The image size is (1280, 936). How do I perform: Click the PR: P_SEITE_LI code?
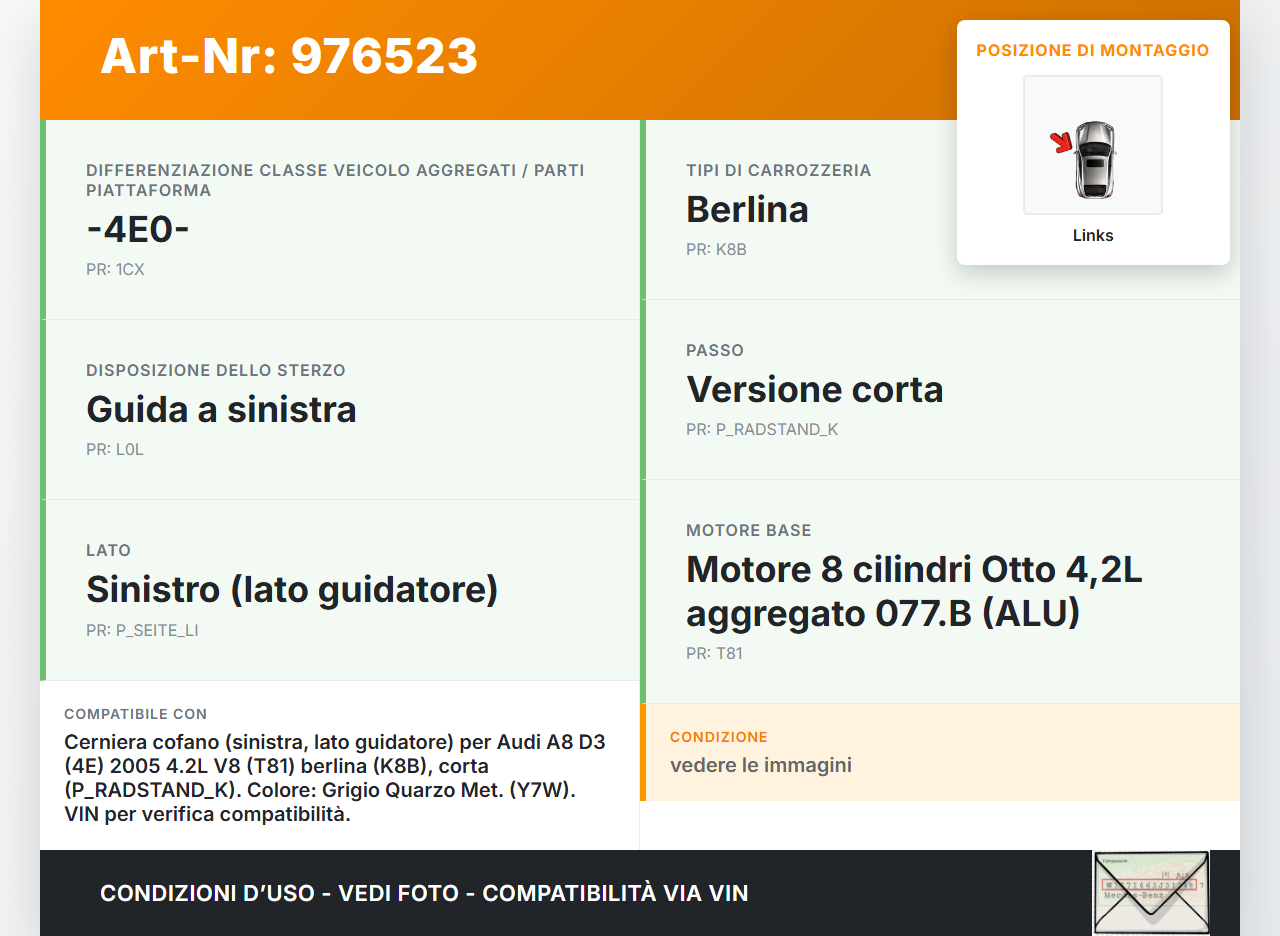(x=142, y=630)
